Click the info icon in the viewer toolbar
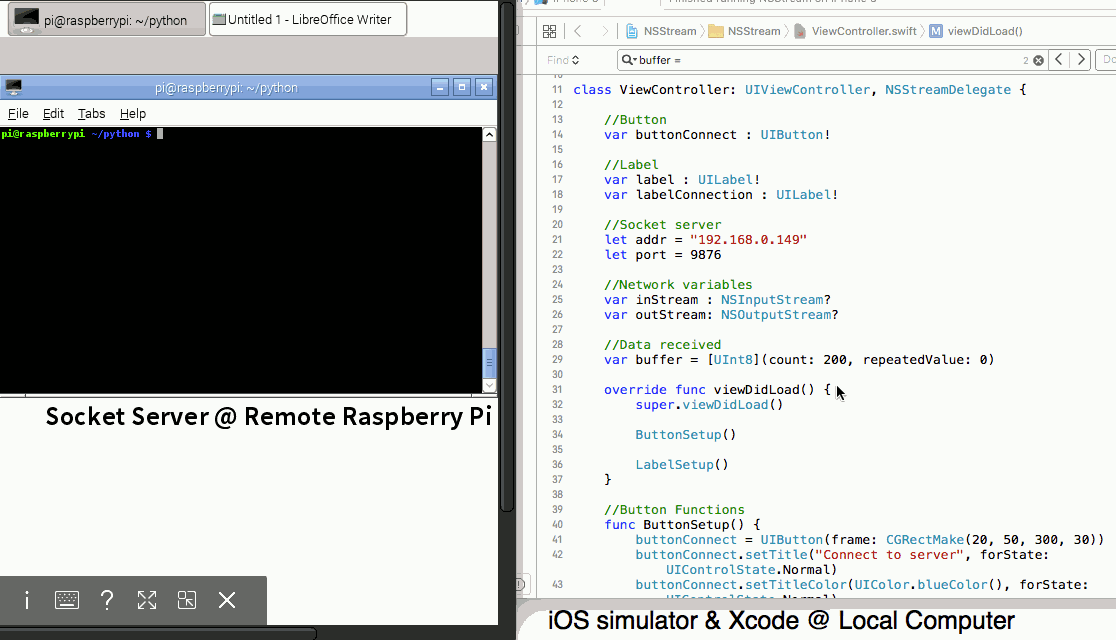The height and width of the screenshot is (640, 1116). click(x=27, y=600)
